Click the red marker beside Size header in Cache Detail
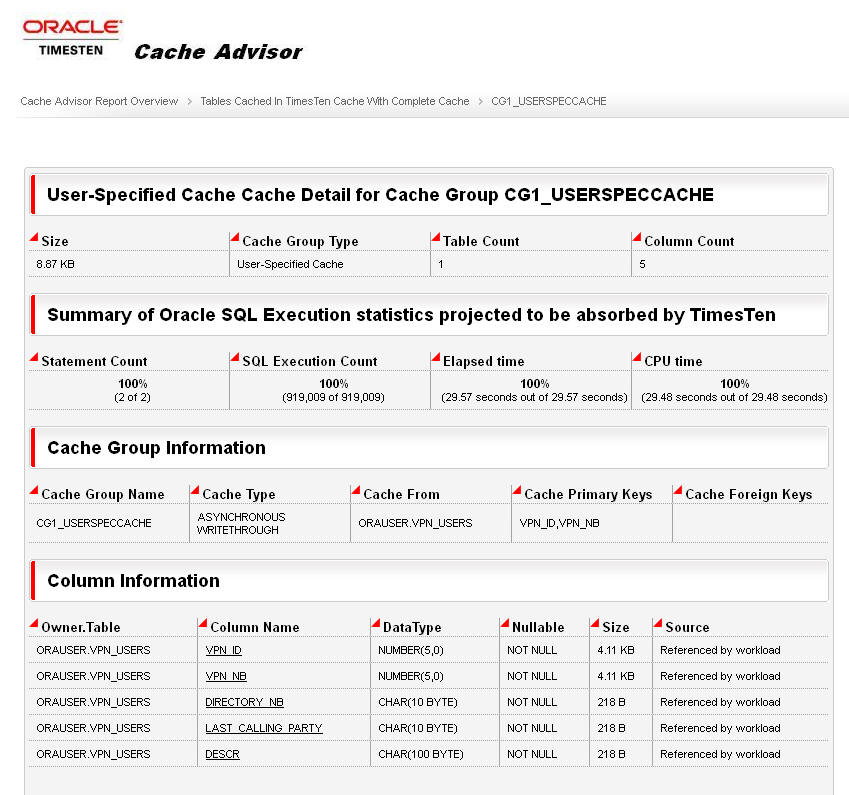 pos(34,237)
